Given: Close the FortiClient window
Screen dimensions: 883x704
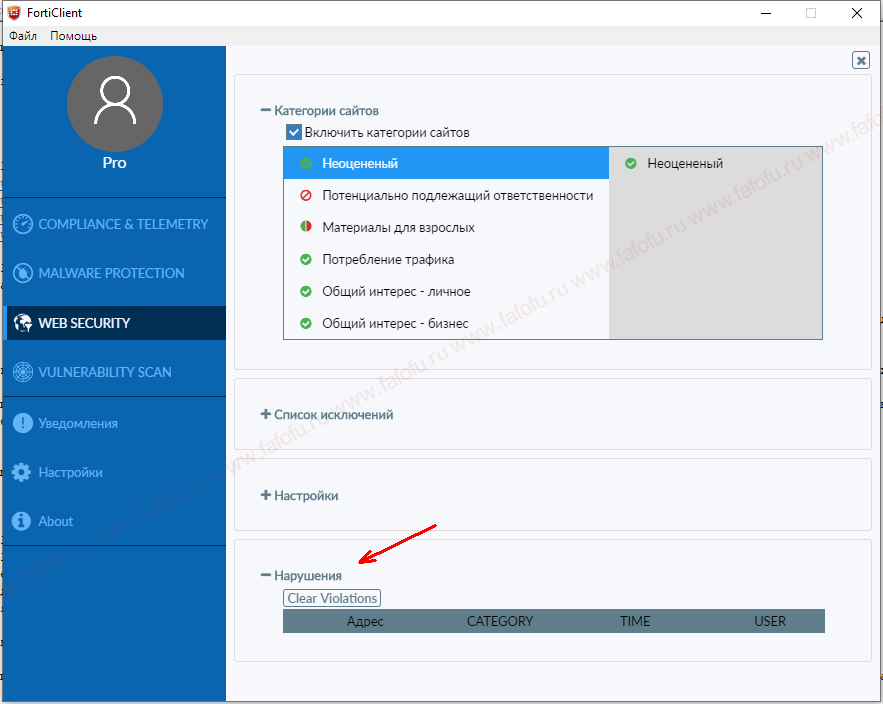Looking at the screenshot, I should [x=857, y=13].
